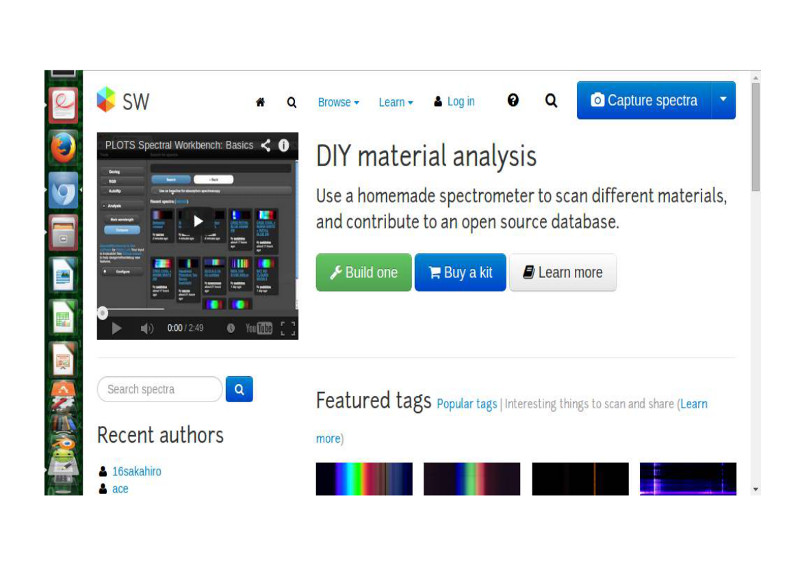Share the video using the share icon
800x565 pixels.
(x=266, y=145)
